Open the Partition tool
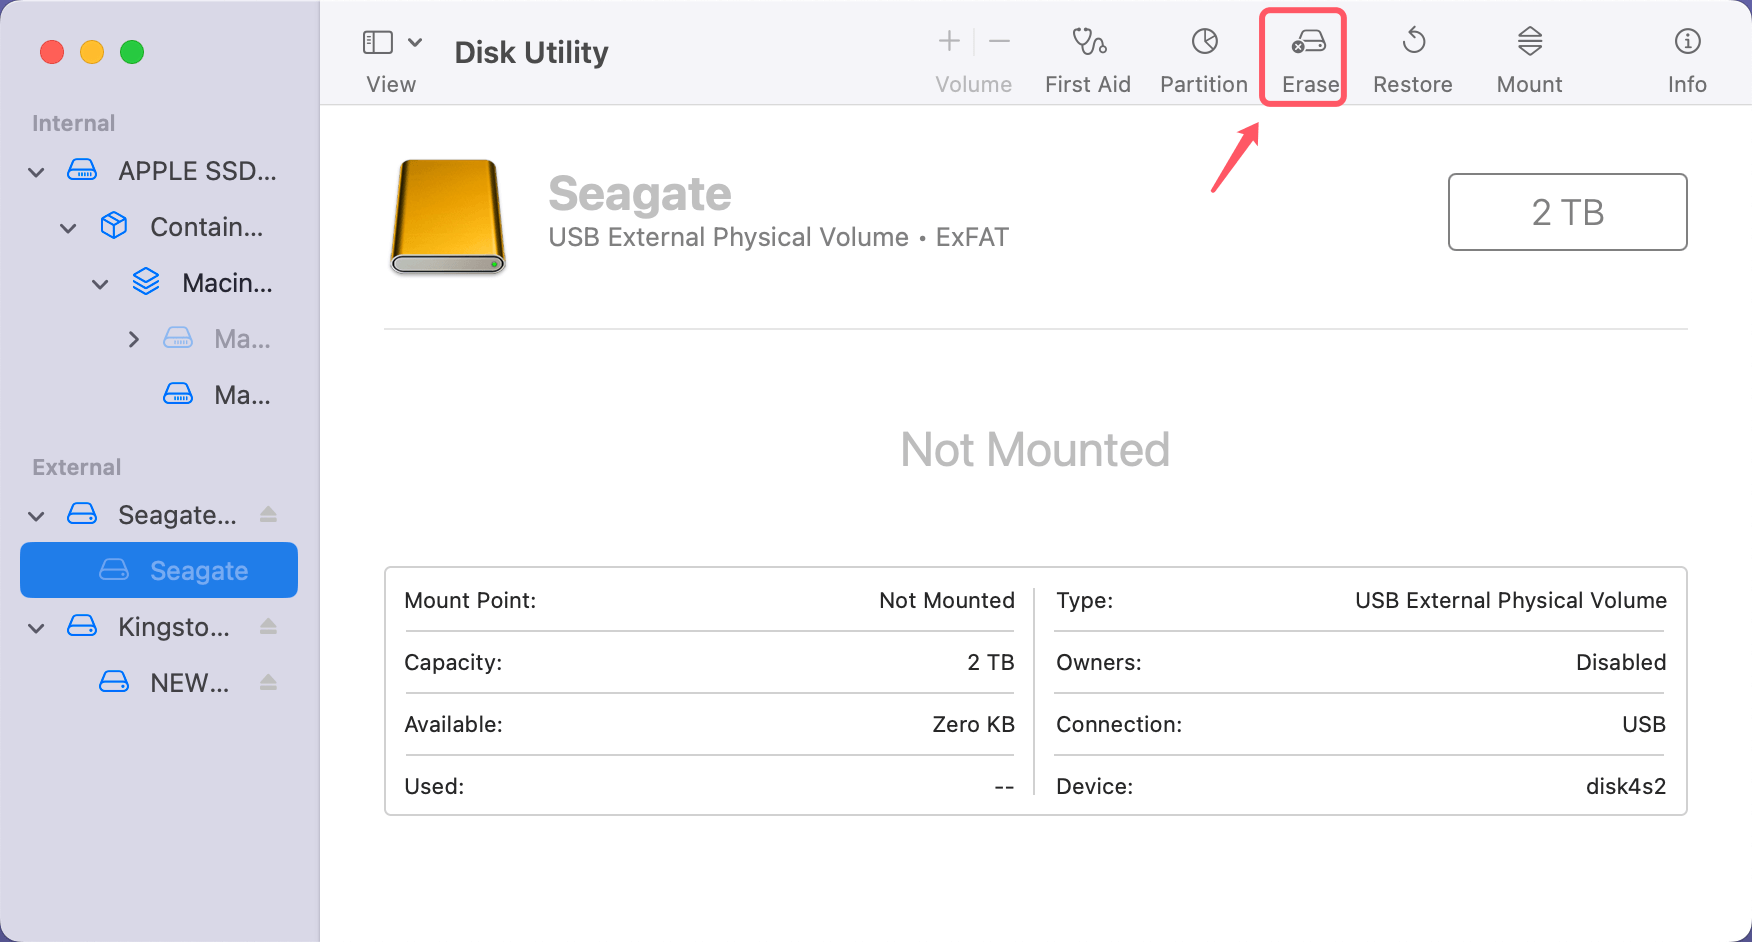Viewport: 1752px width, 942px height. coord(1203,57)
